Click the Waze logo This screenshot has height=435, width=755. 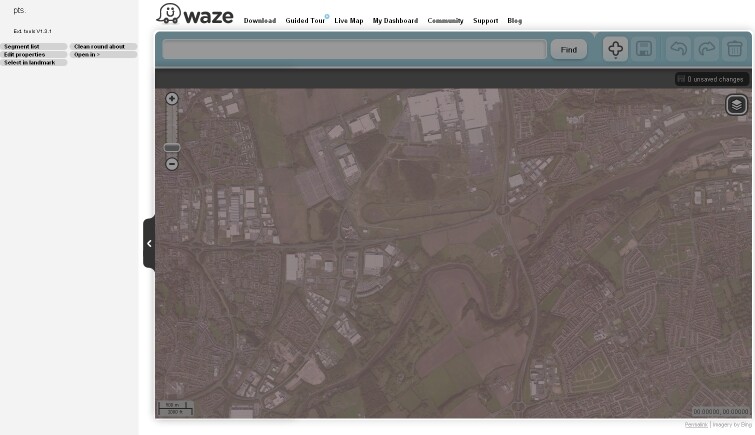click(195, 14)
